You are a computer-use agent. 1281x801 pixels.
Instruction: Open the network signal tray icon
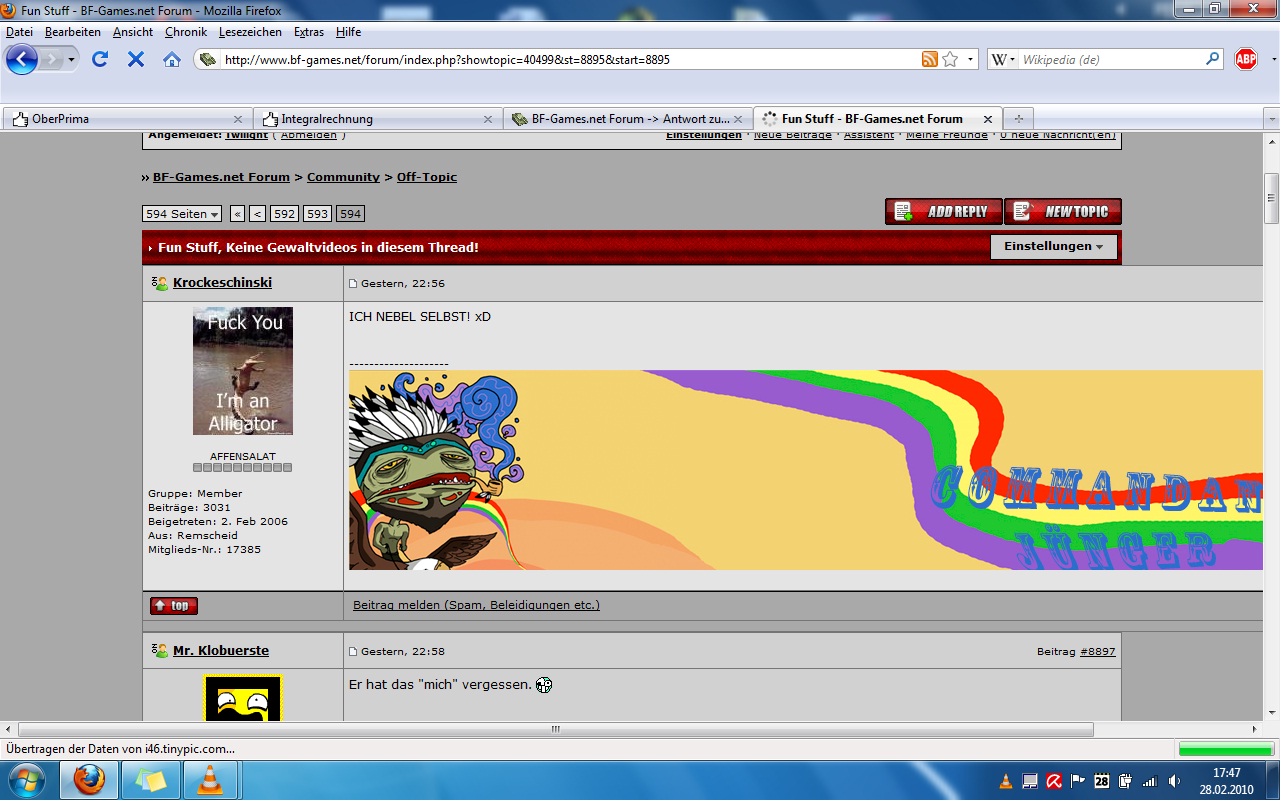1150,781
